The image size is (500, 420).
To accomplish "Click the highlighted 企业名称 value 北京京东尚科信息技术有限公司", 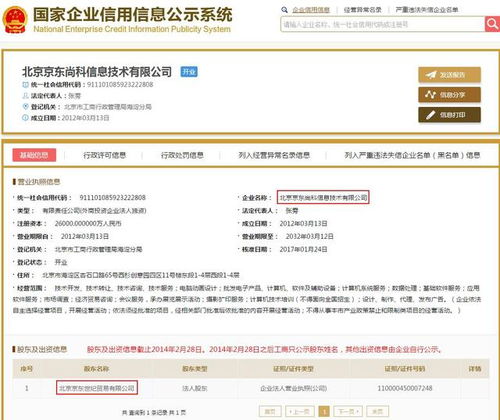I will pos(323,197).
